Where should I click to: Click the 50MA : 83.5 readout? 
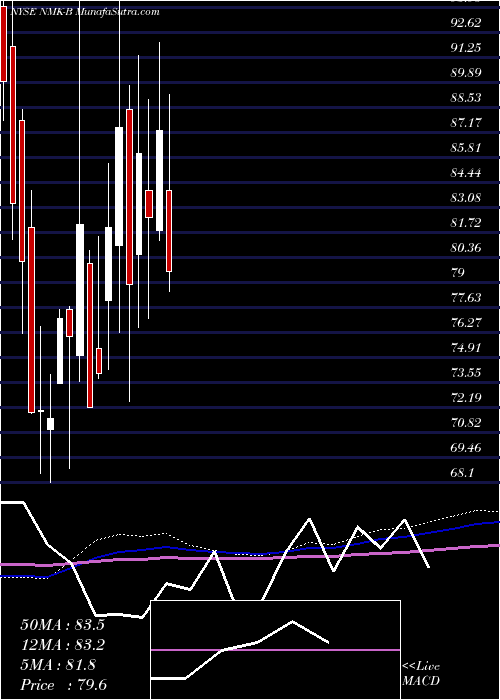pos(62,625)
